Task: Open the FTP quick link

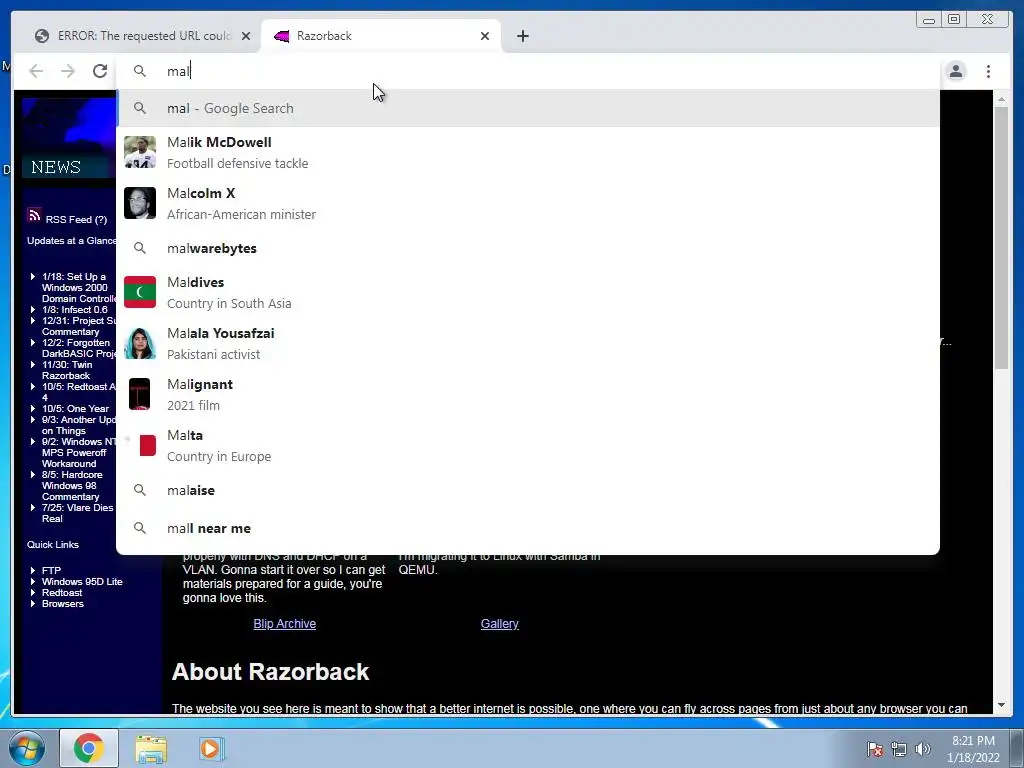Action: [51, 570]
